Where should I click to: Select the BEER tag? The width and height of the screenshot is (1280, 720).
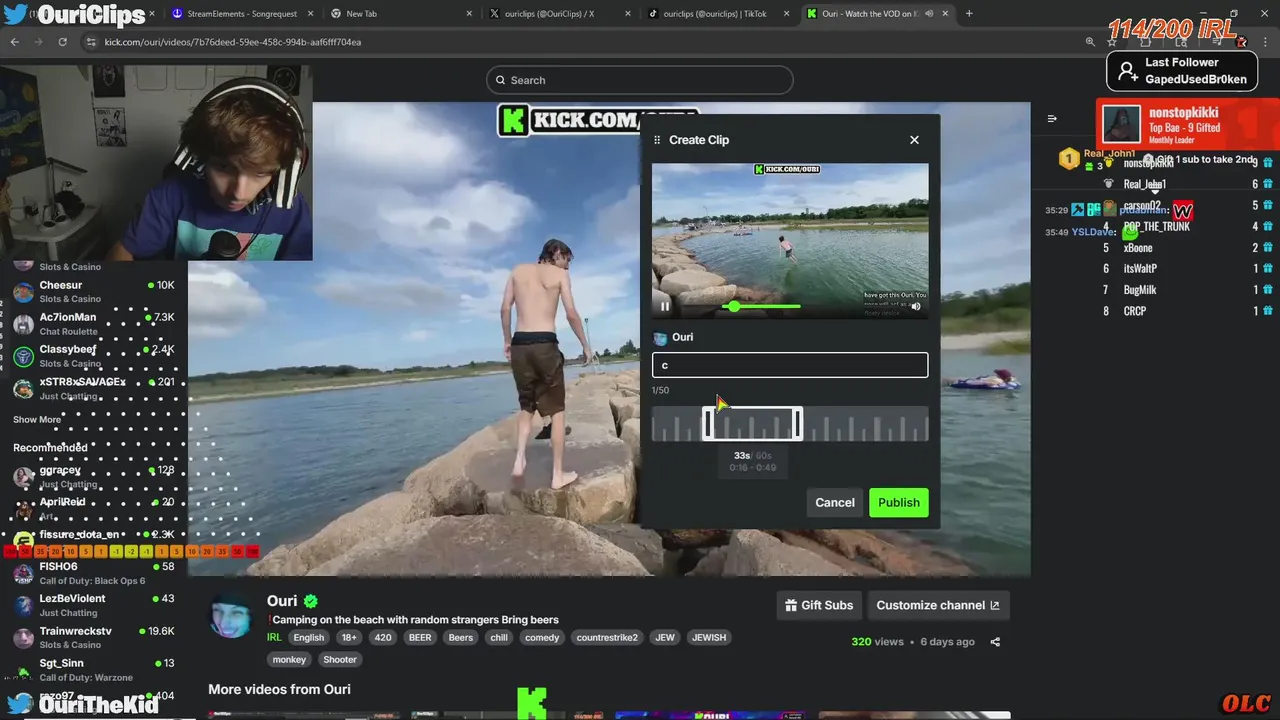420,638
